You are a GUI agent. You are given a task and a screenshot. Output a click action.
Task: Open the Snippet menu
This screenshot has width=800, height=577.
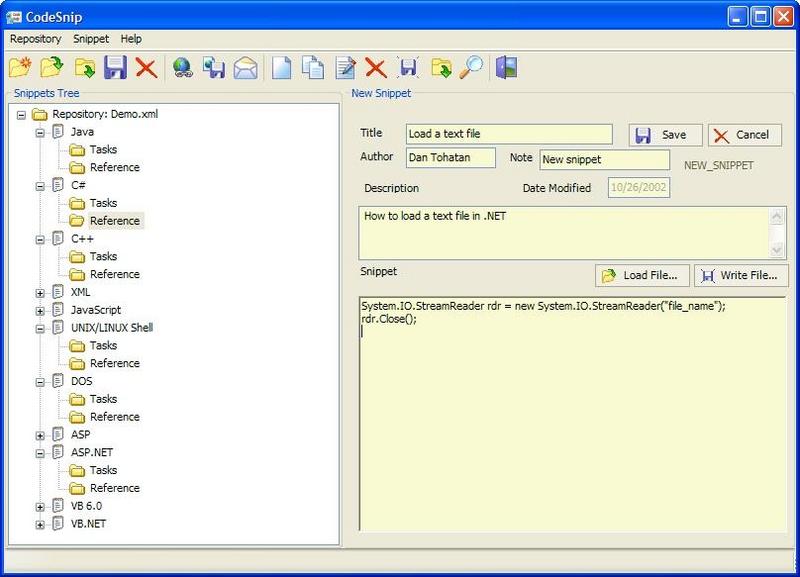coord(91,39)
